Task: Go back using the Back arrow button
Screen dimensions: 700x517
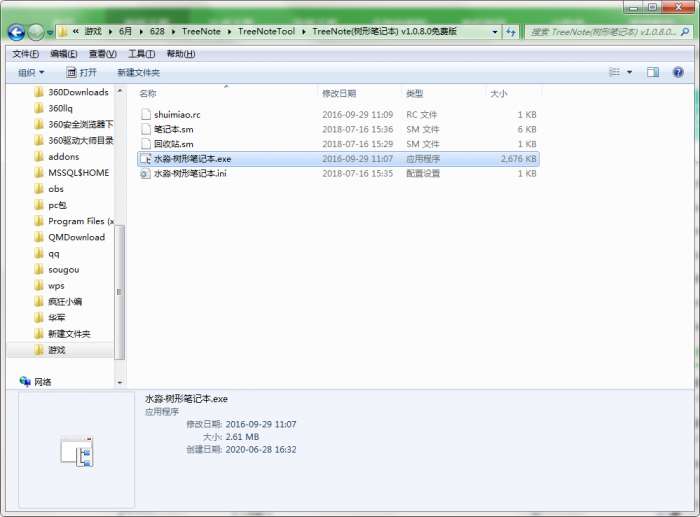Action: point(17,32)
